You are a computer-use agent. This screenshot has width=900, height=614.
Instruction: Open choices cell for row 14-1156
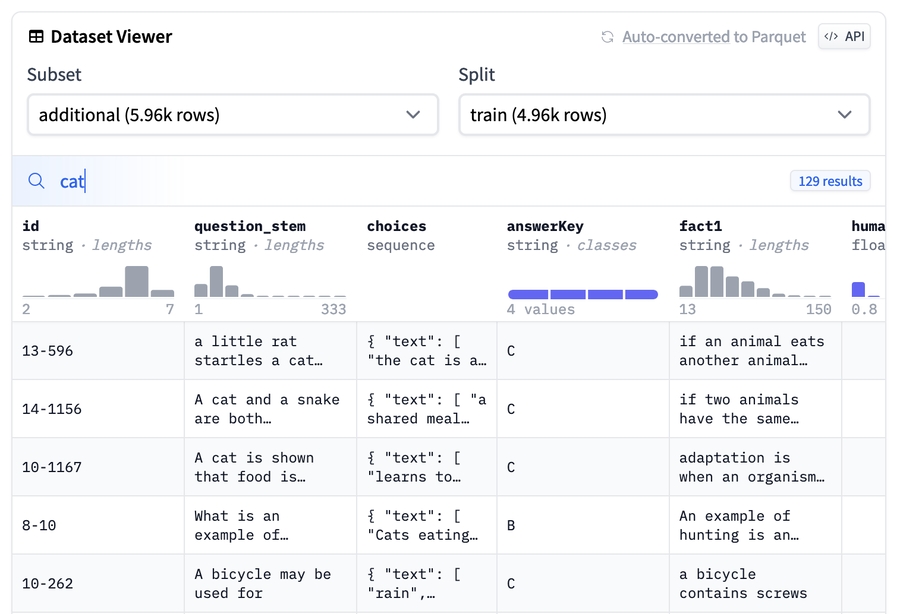[427, 409]
